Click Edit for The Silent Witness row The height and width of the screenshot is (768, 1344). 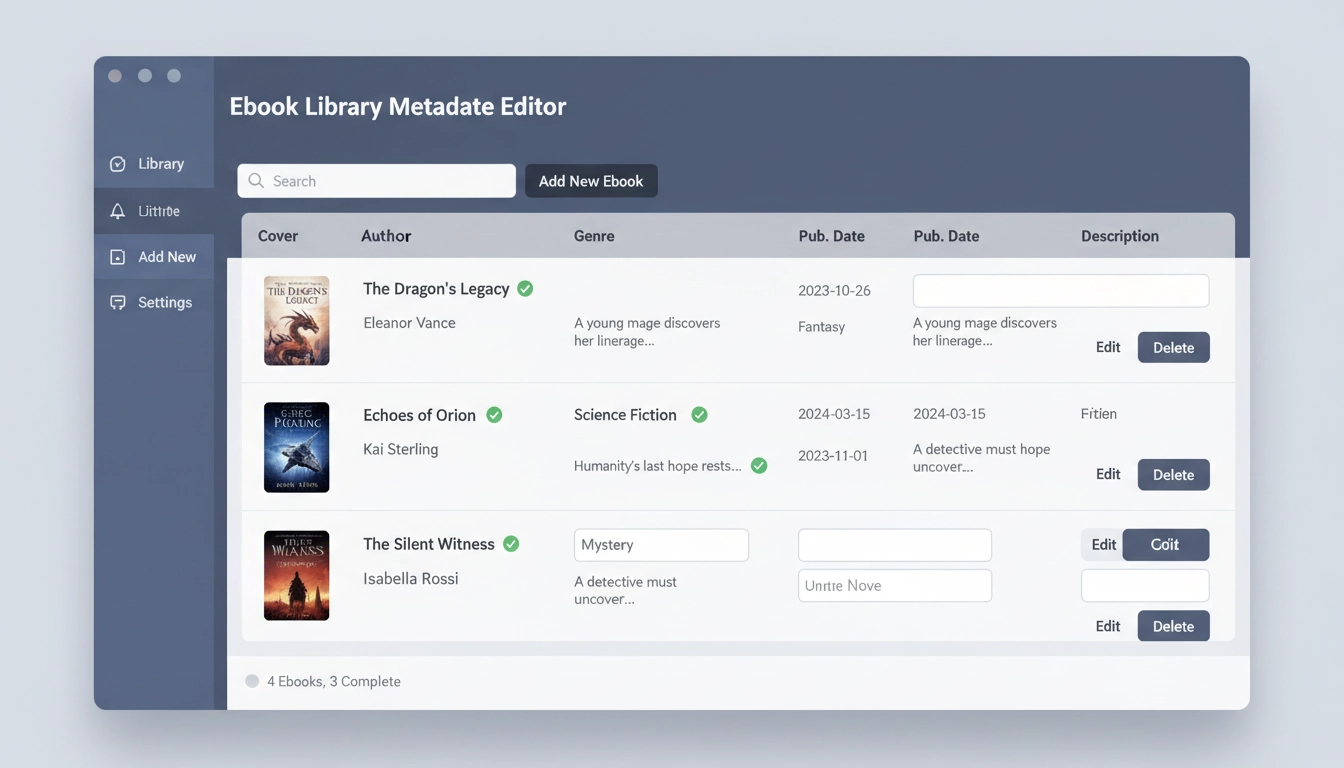tap(1103, 544)
